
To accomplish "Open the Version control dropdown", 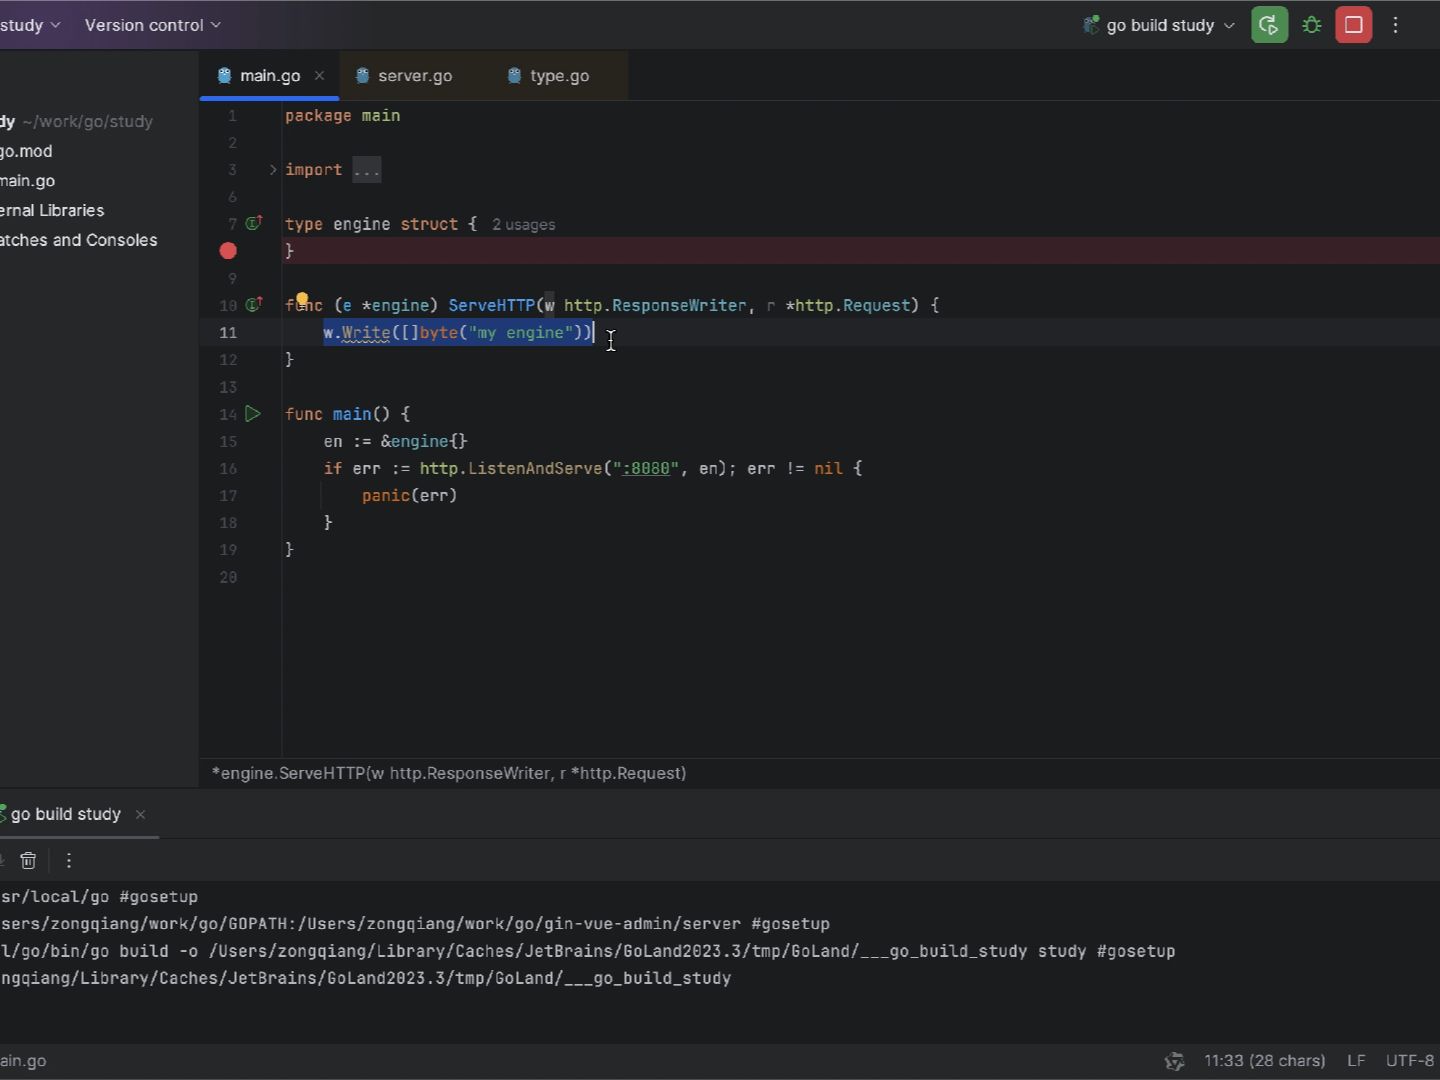I will point(152,25).
